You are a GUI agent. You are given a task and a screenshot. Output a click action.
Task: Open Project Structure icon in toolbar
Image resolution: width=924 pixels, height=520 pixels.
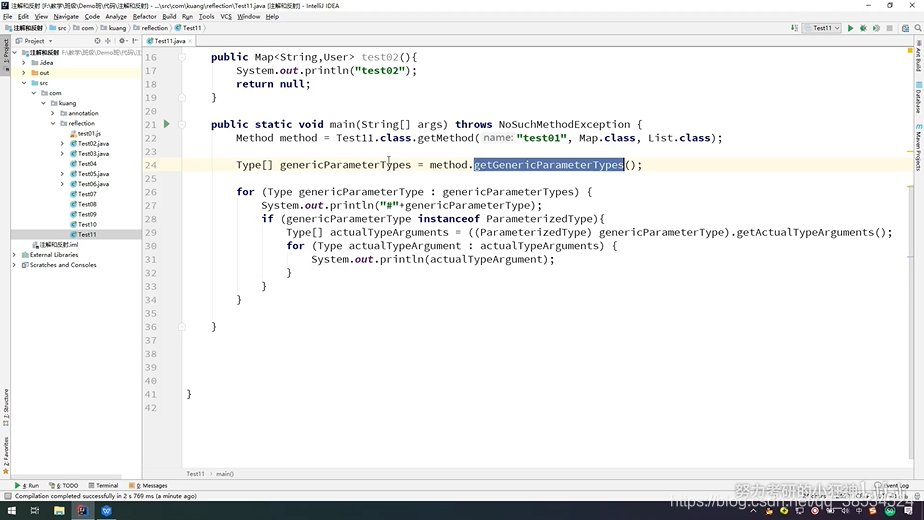[905, 28]
